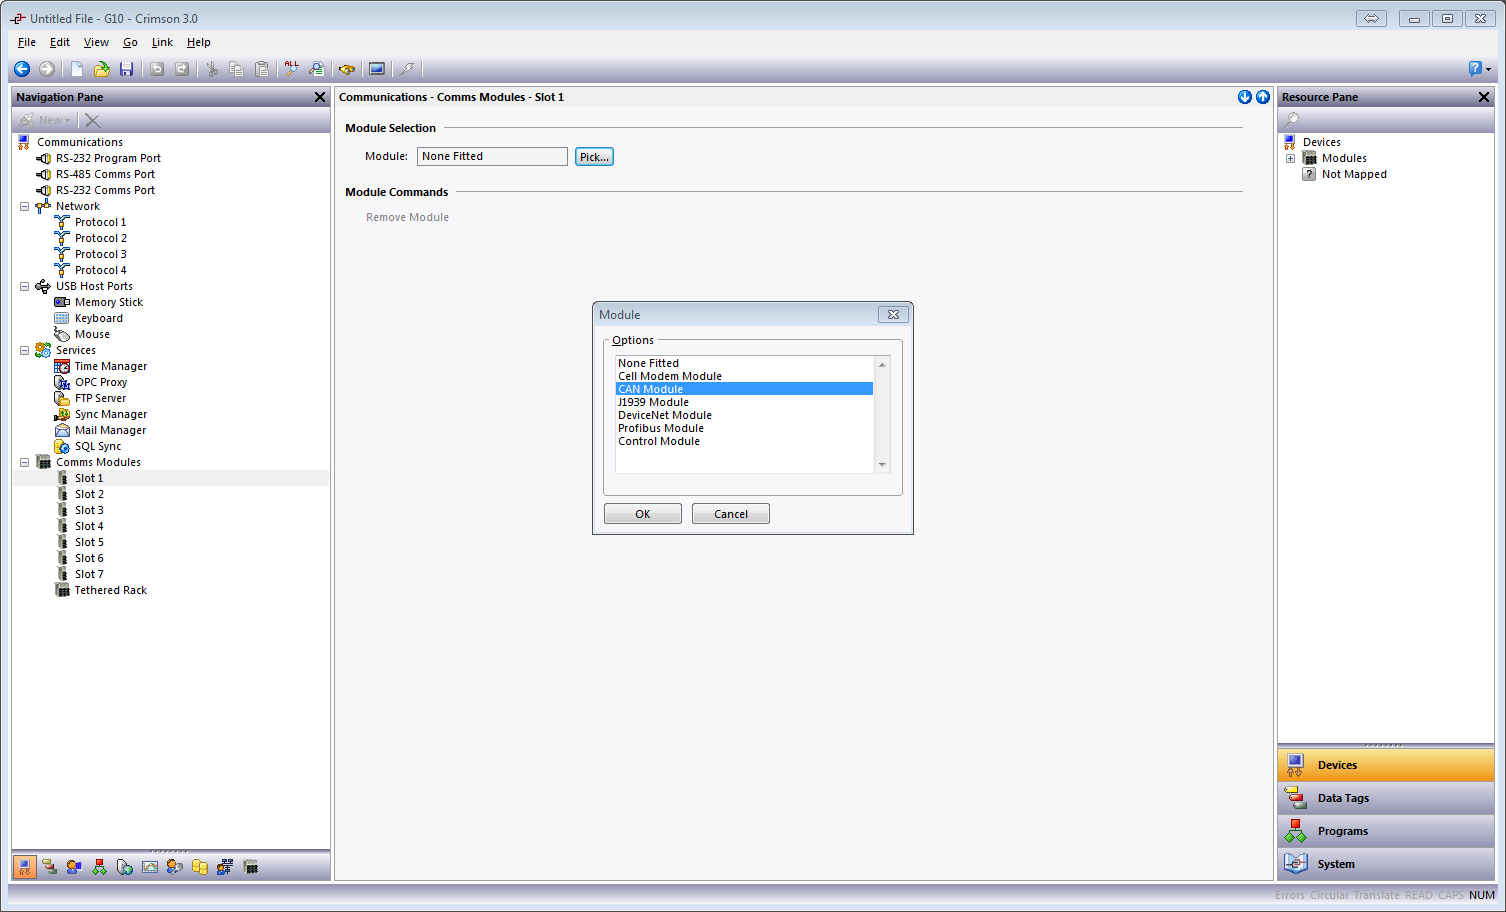
Task: Click the Pick... button
Action: 594,157
